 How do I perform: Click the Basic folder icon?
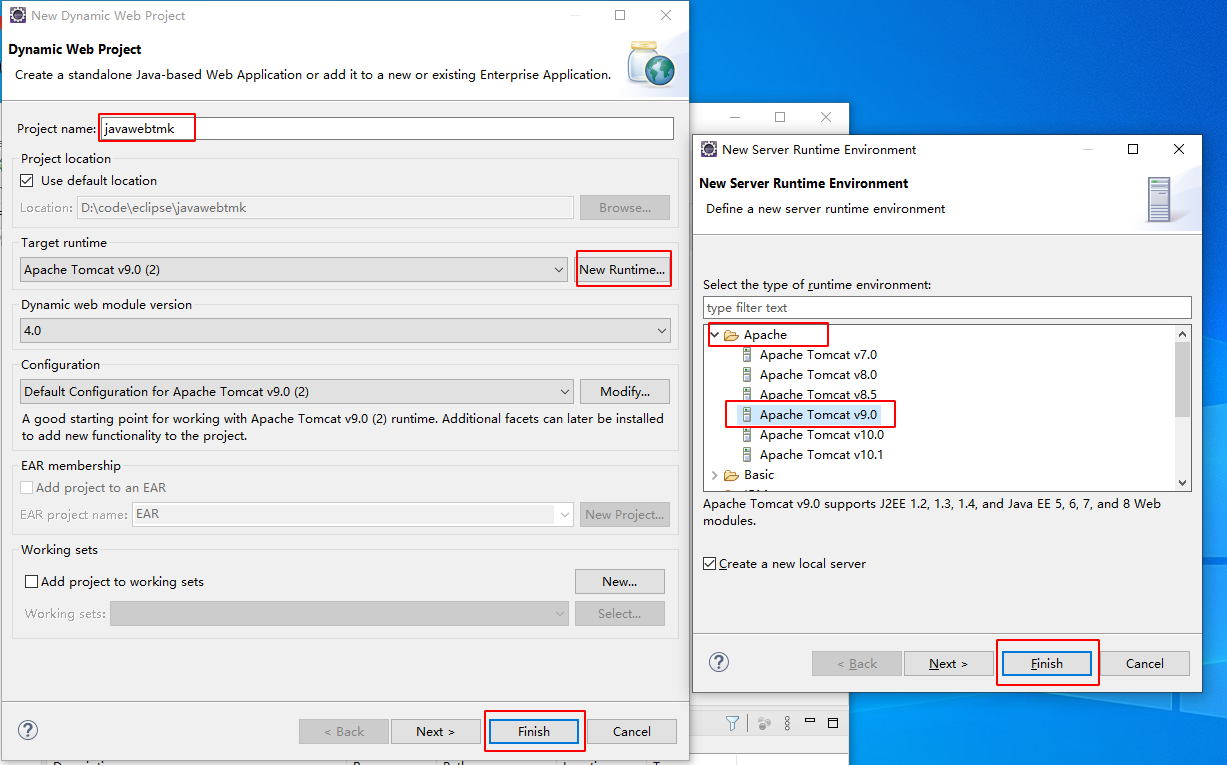tap(731, 475)
